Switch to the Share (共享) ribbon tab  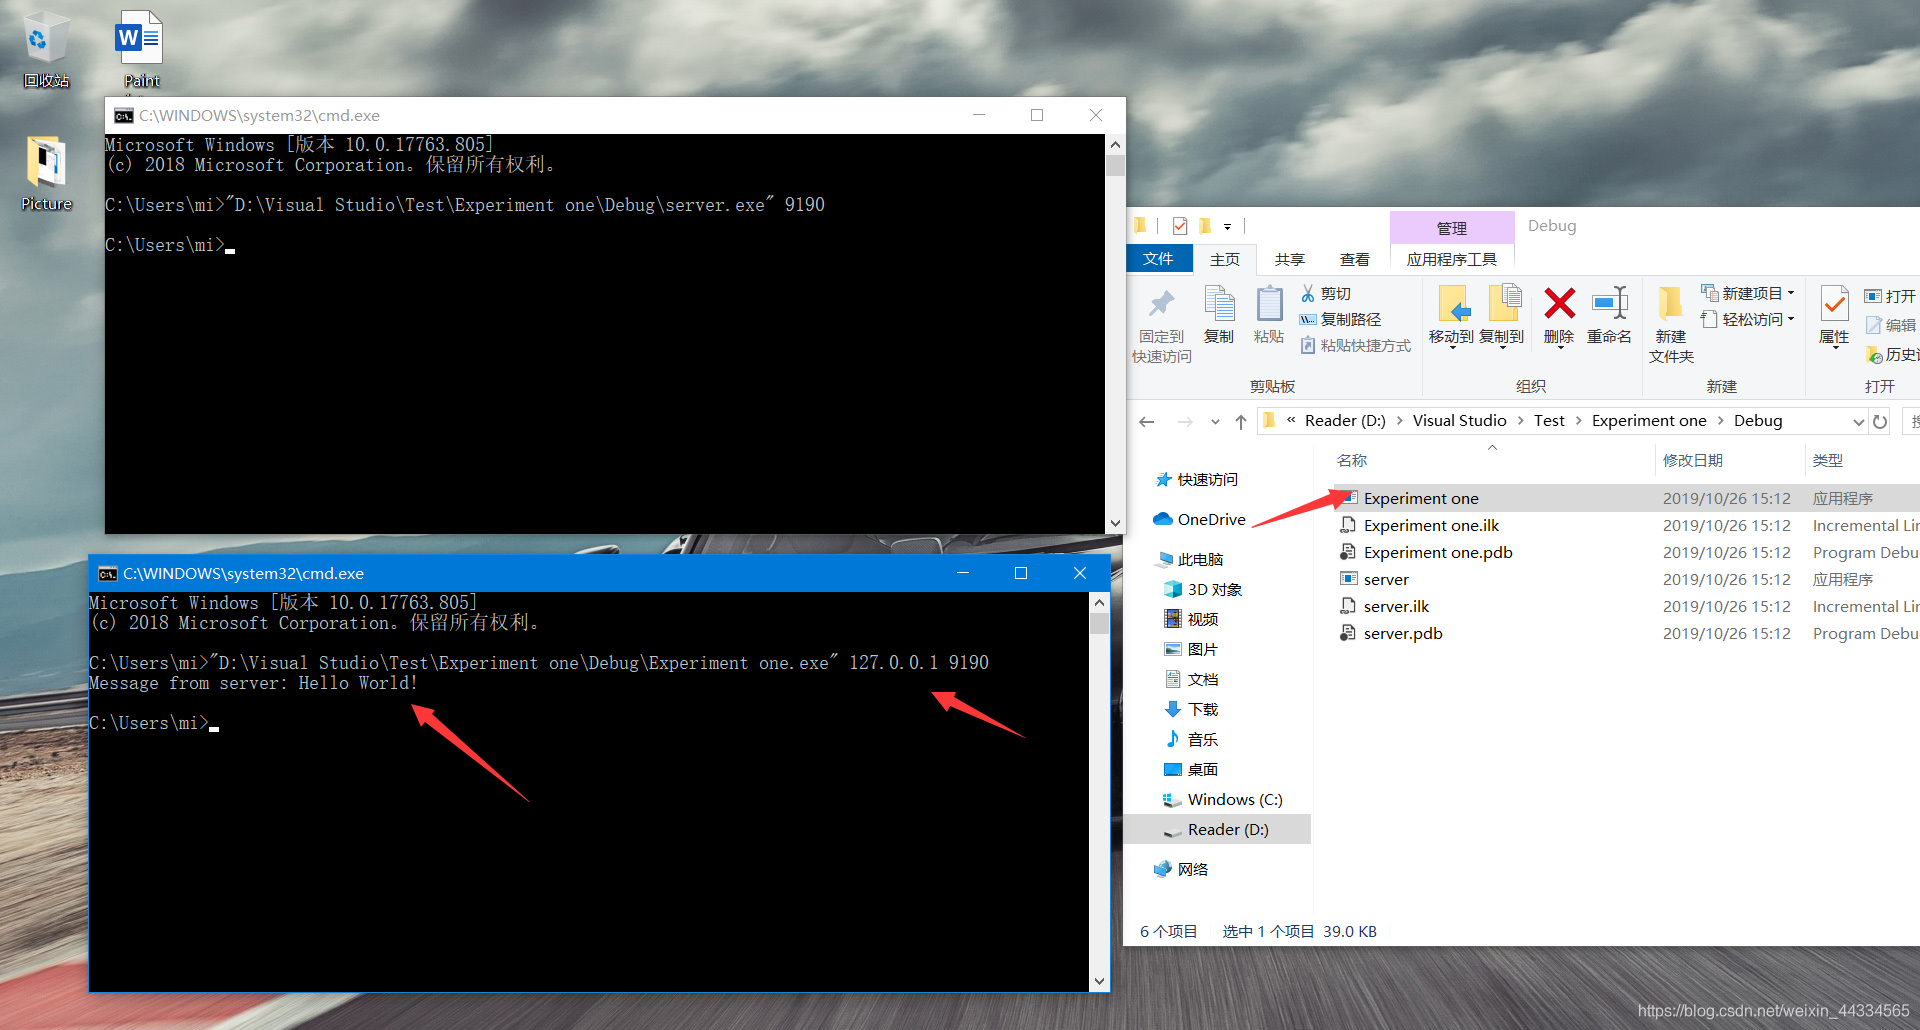(x=1289, y=259)
